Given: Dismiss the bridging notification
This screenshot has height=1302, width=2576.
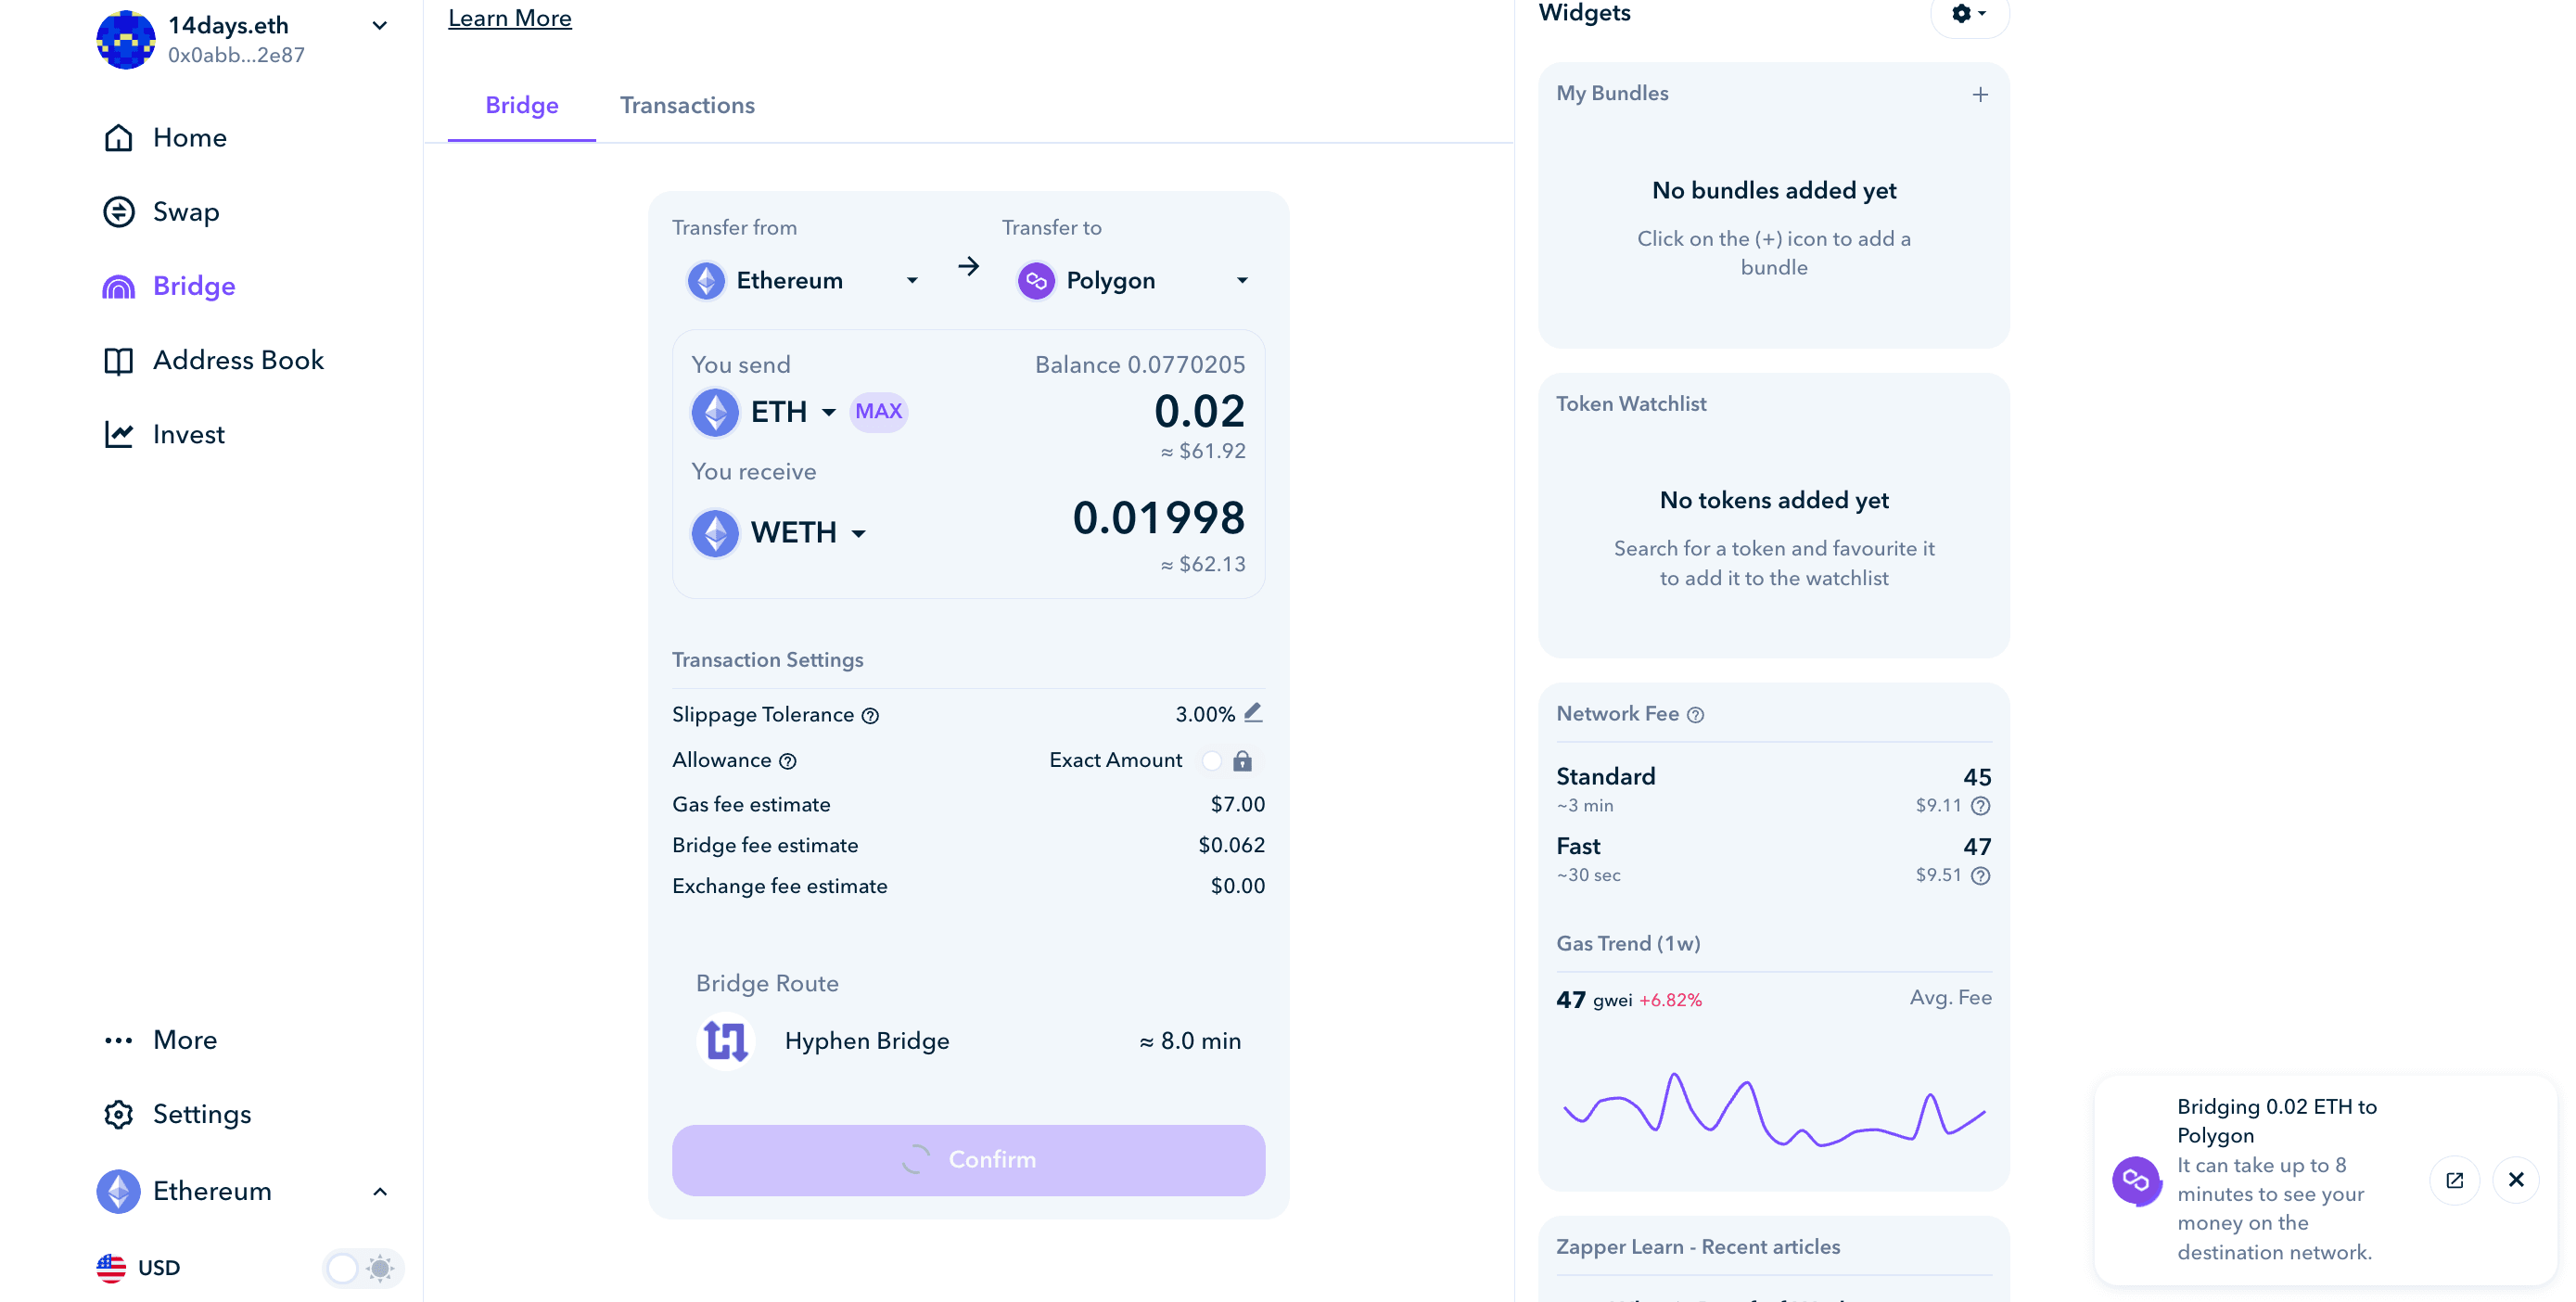Looking at the screenshot, I should point(2516,1180).
